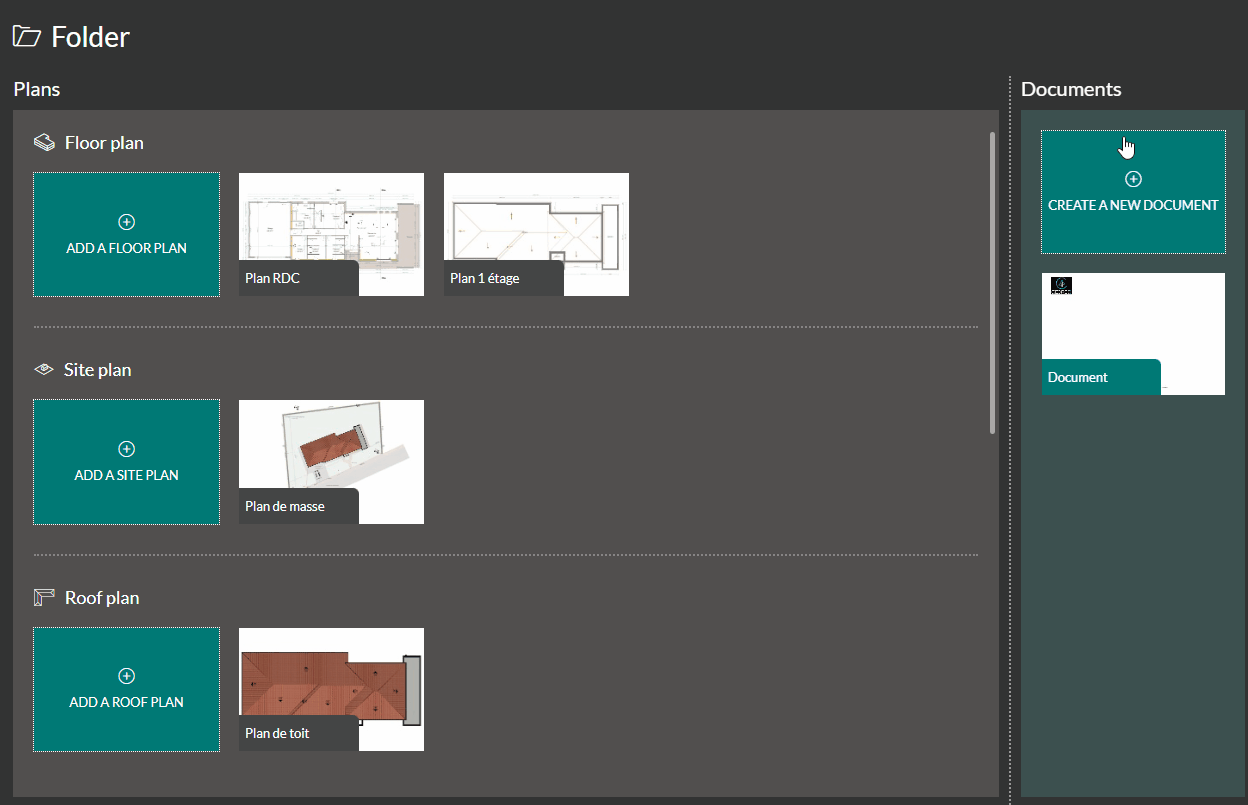The image size is (1248, 805).
Task: Click the Roof plan section icon
Action: tap(44, 598)
